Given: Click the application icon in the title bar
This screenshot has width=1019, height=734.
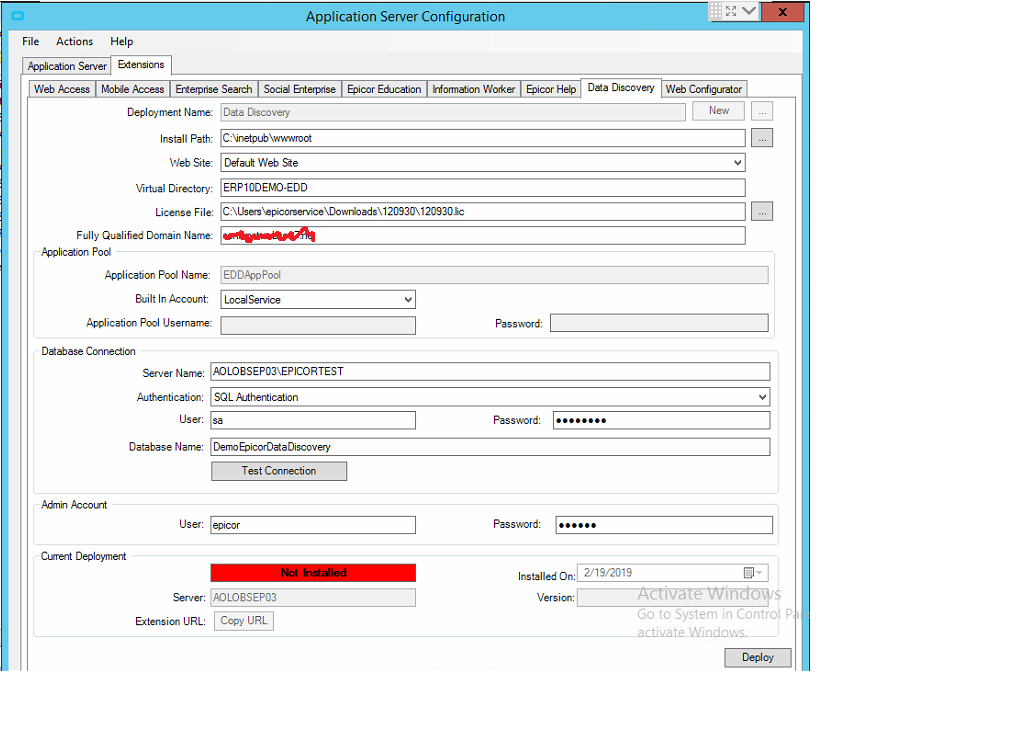Looking at the screenshot, I should (18, 16).
